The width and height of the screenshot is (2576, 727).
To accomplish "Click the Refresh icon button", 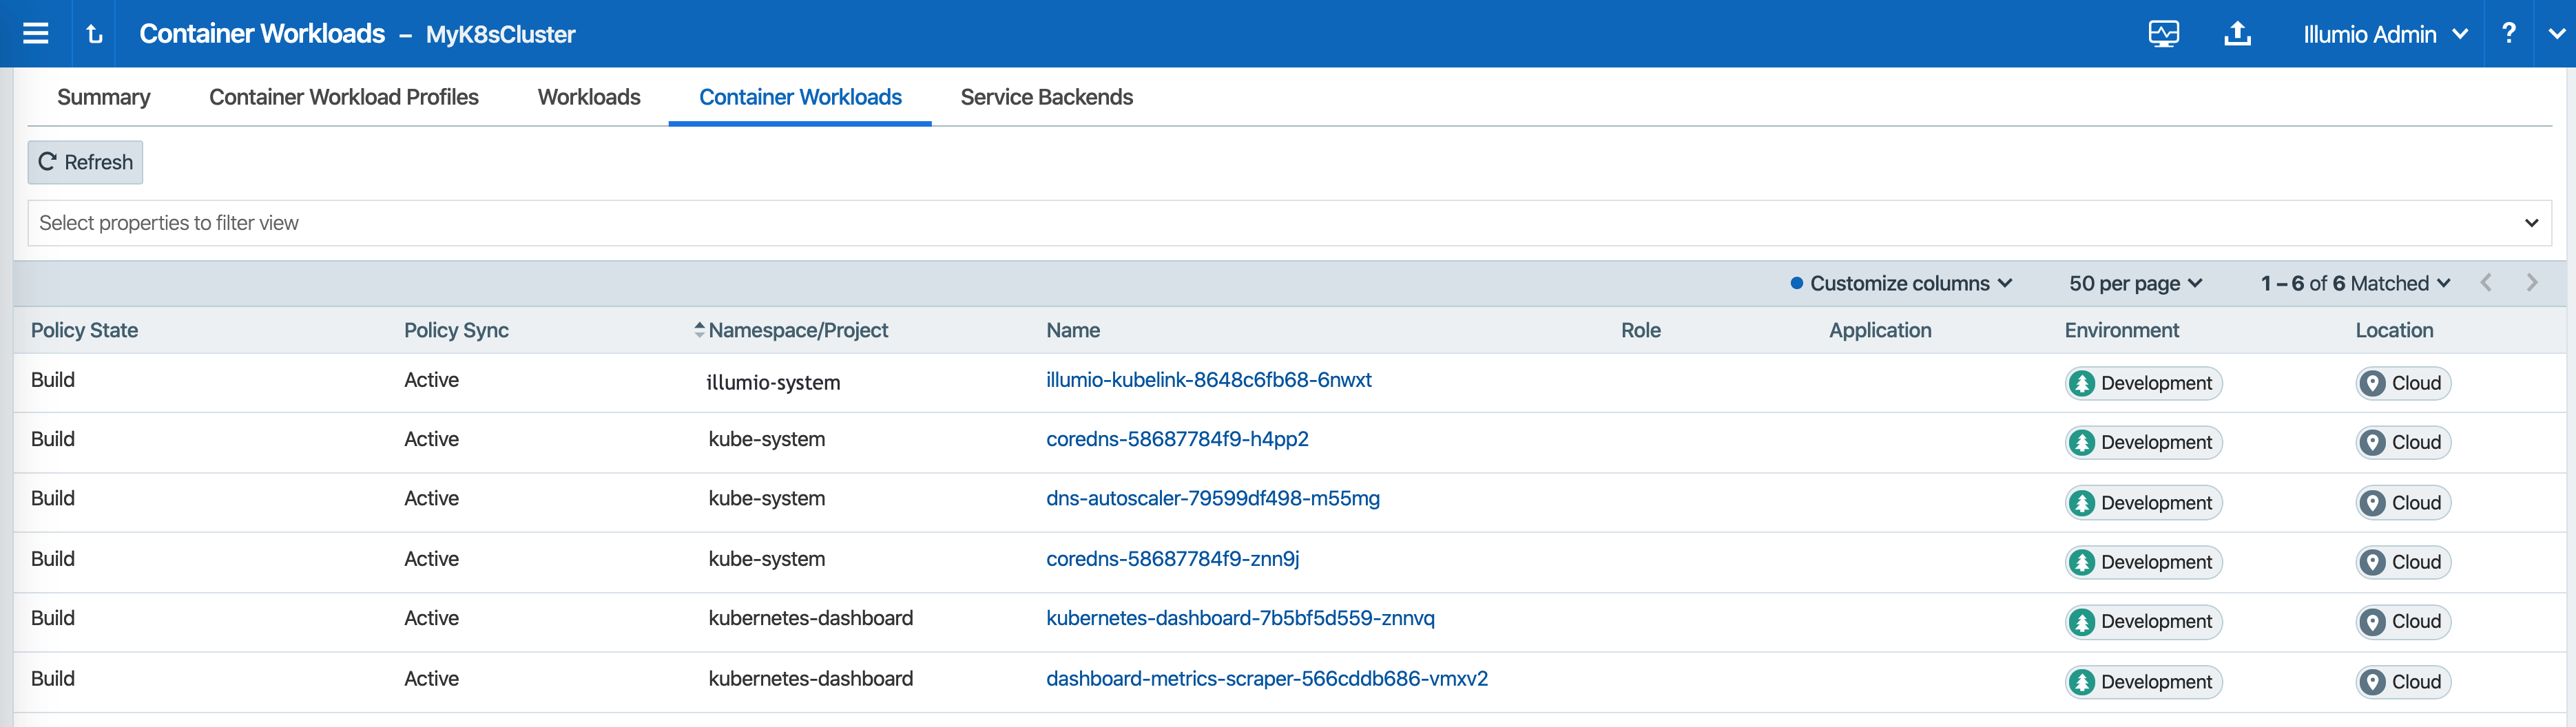I will pyautogui.click(x=49, y=161).
